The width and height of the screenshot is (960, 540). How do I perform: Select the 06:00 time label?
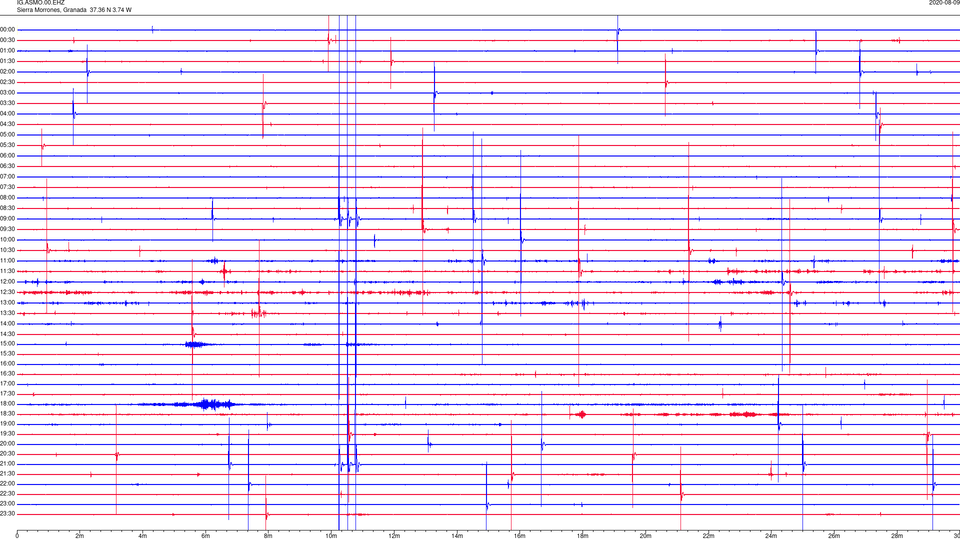pyautogui.click(x=8, y=156)
